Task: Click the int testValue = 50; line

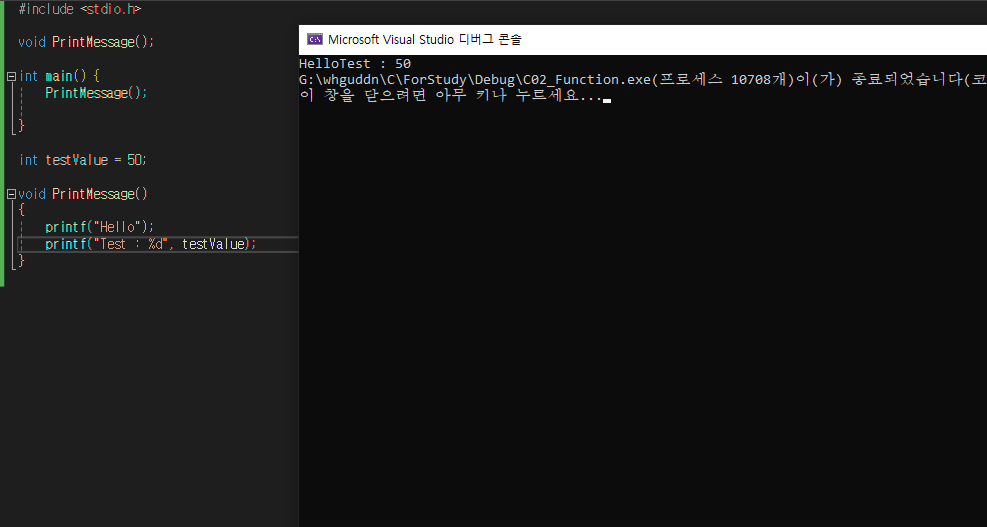Action: click(82, 160)
